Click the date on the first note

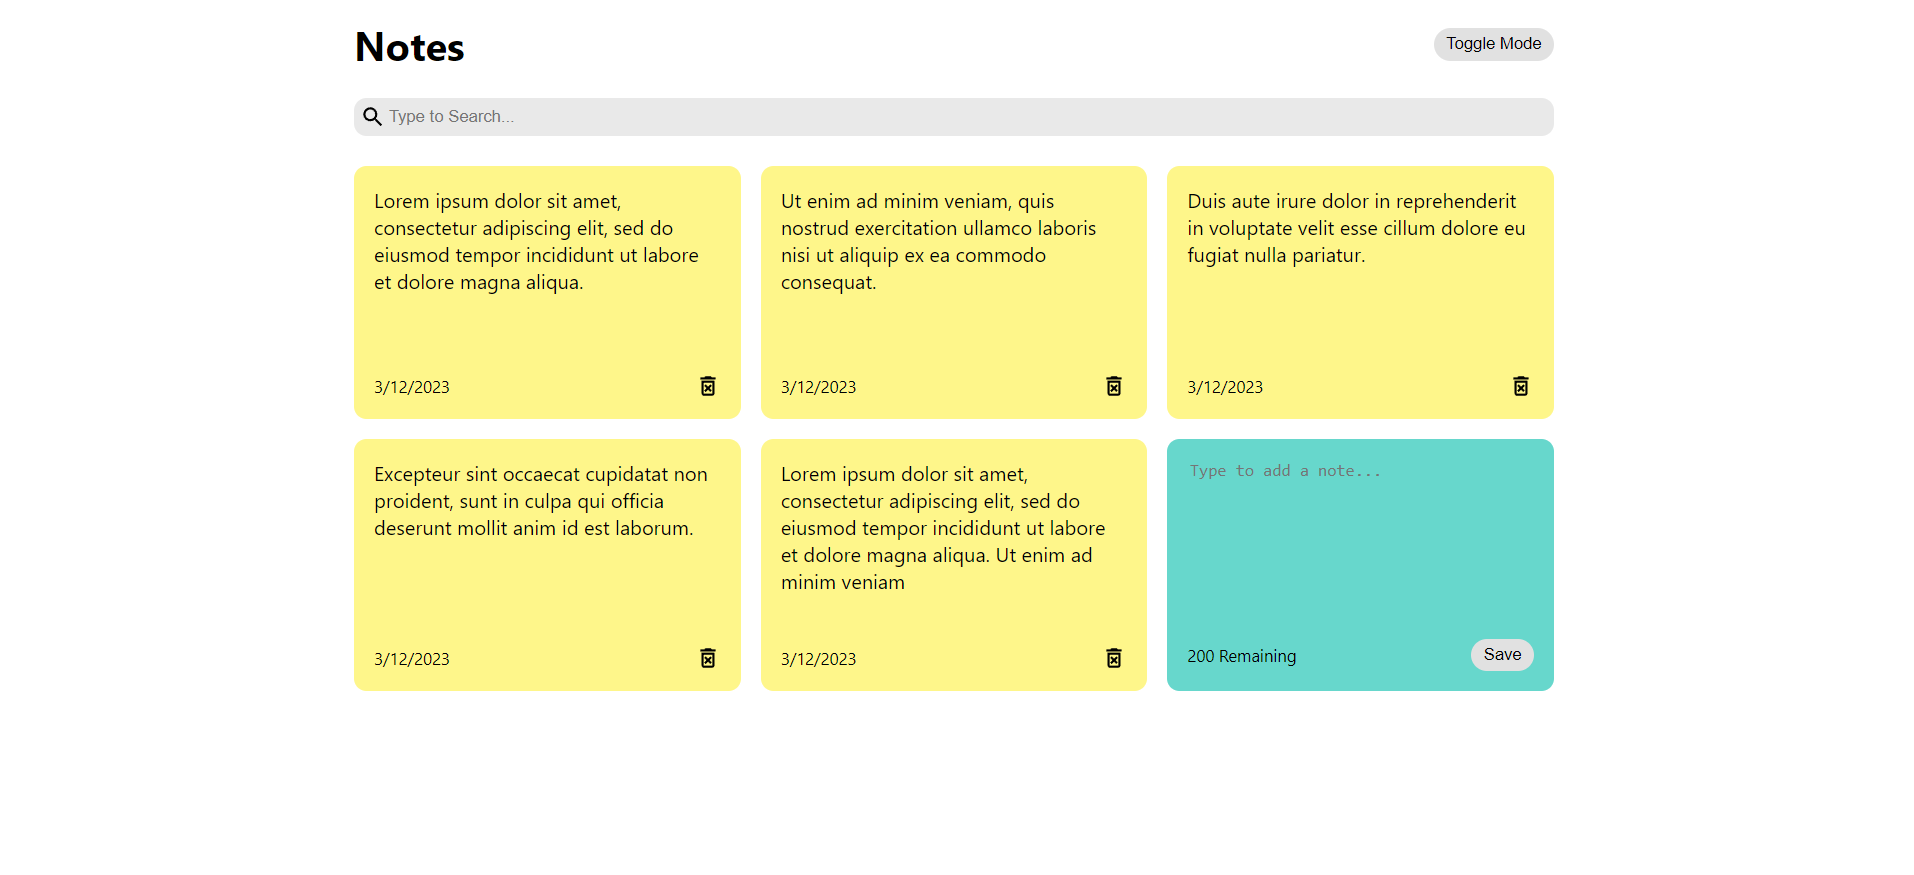pyautogui.click(x=411, y=386)
